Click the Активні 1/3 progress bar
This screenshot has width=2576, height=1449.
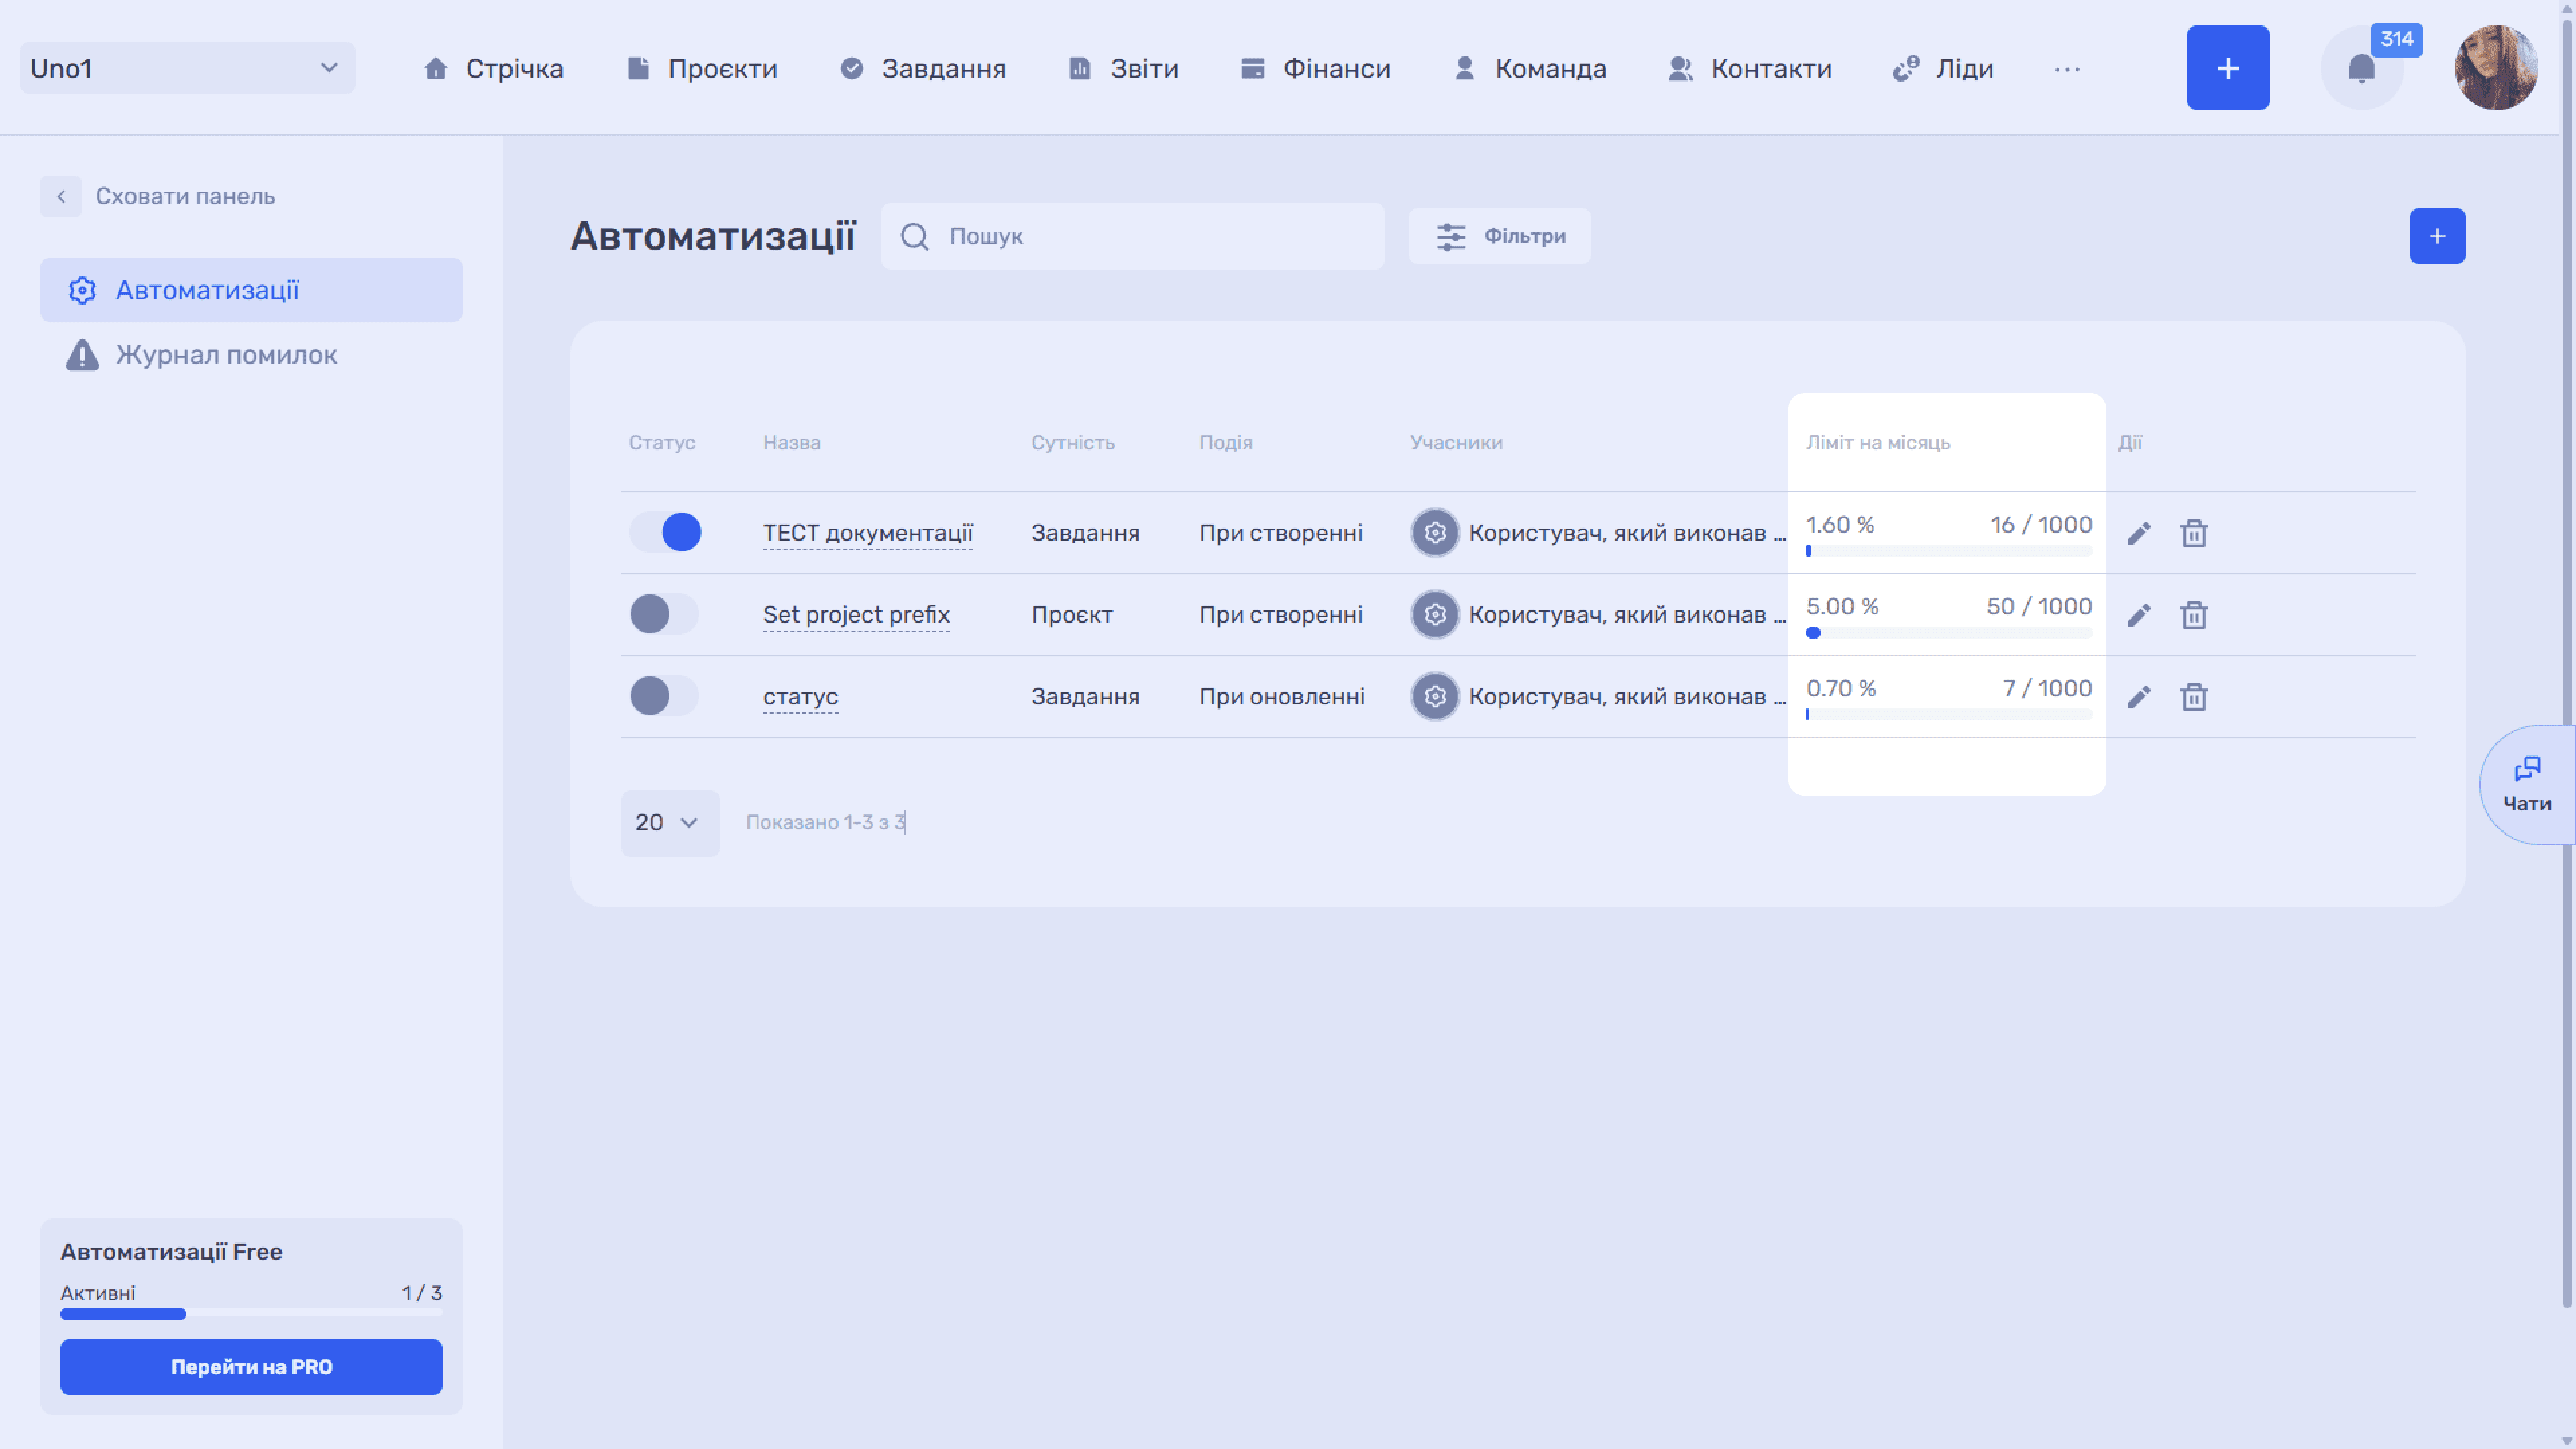point(251,1314)
